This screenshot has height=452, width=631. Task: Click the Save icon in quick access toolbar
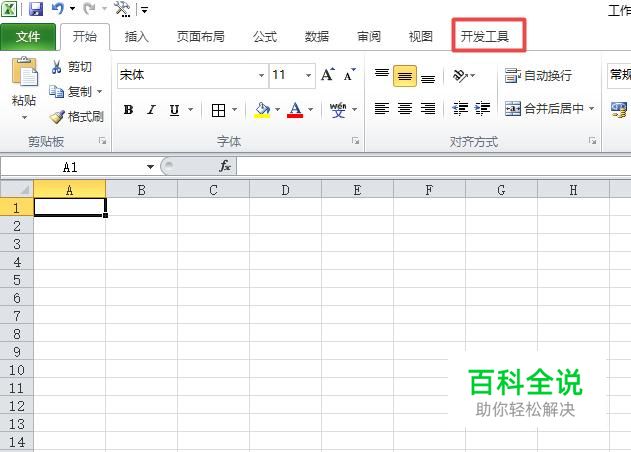36,8
